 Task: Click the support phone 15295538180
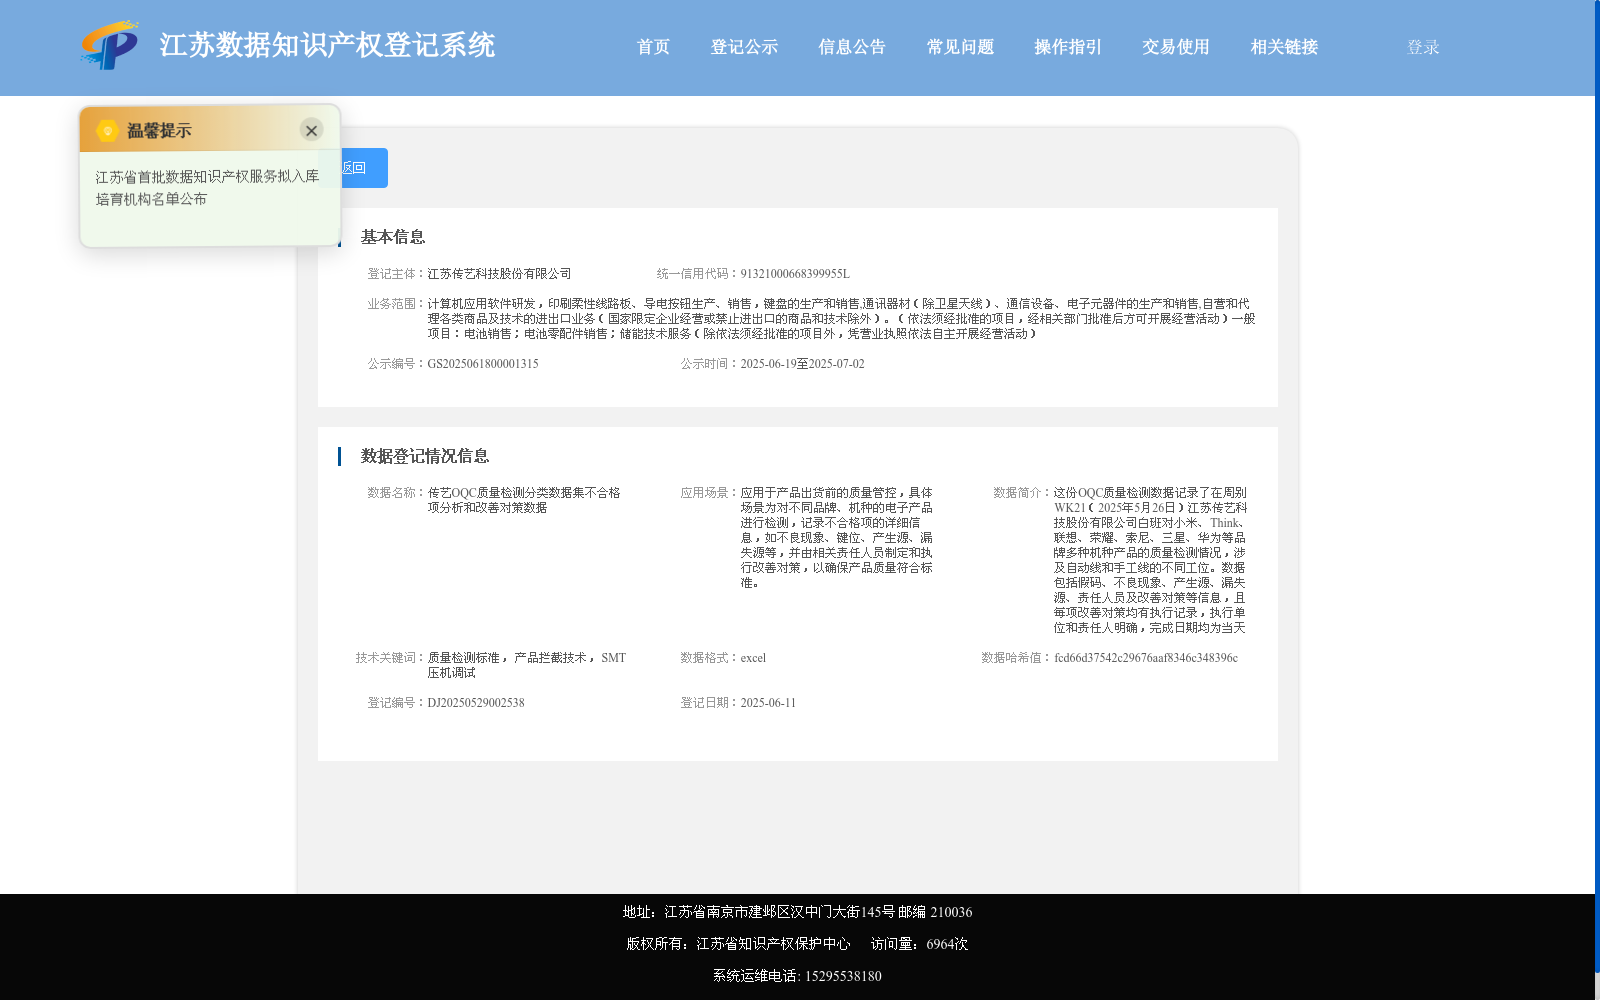coord(843,976)
